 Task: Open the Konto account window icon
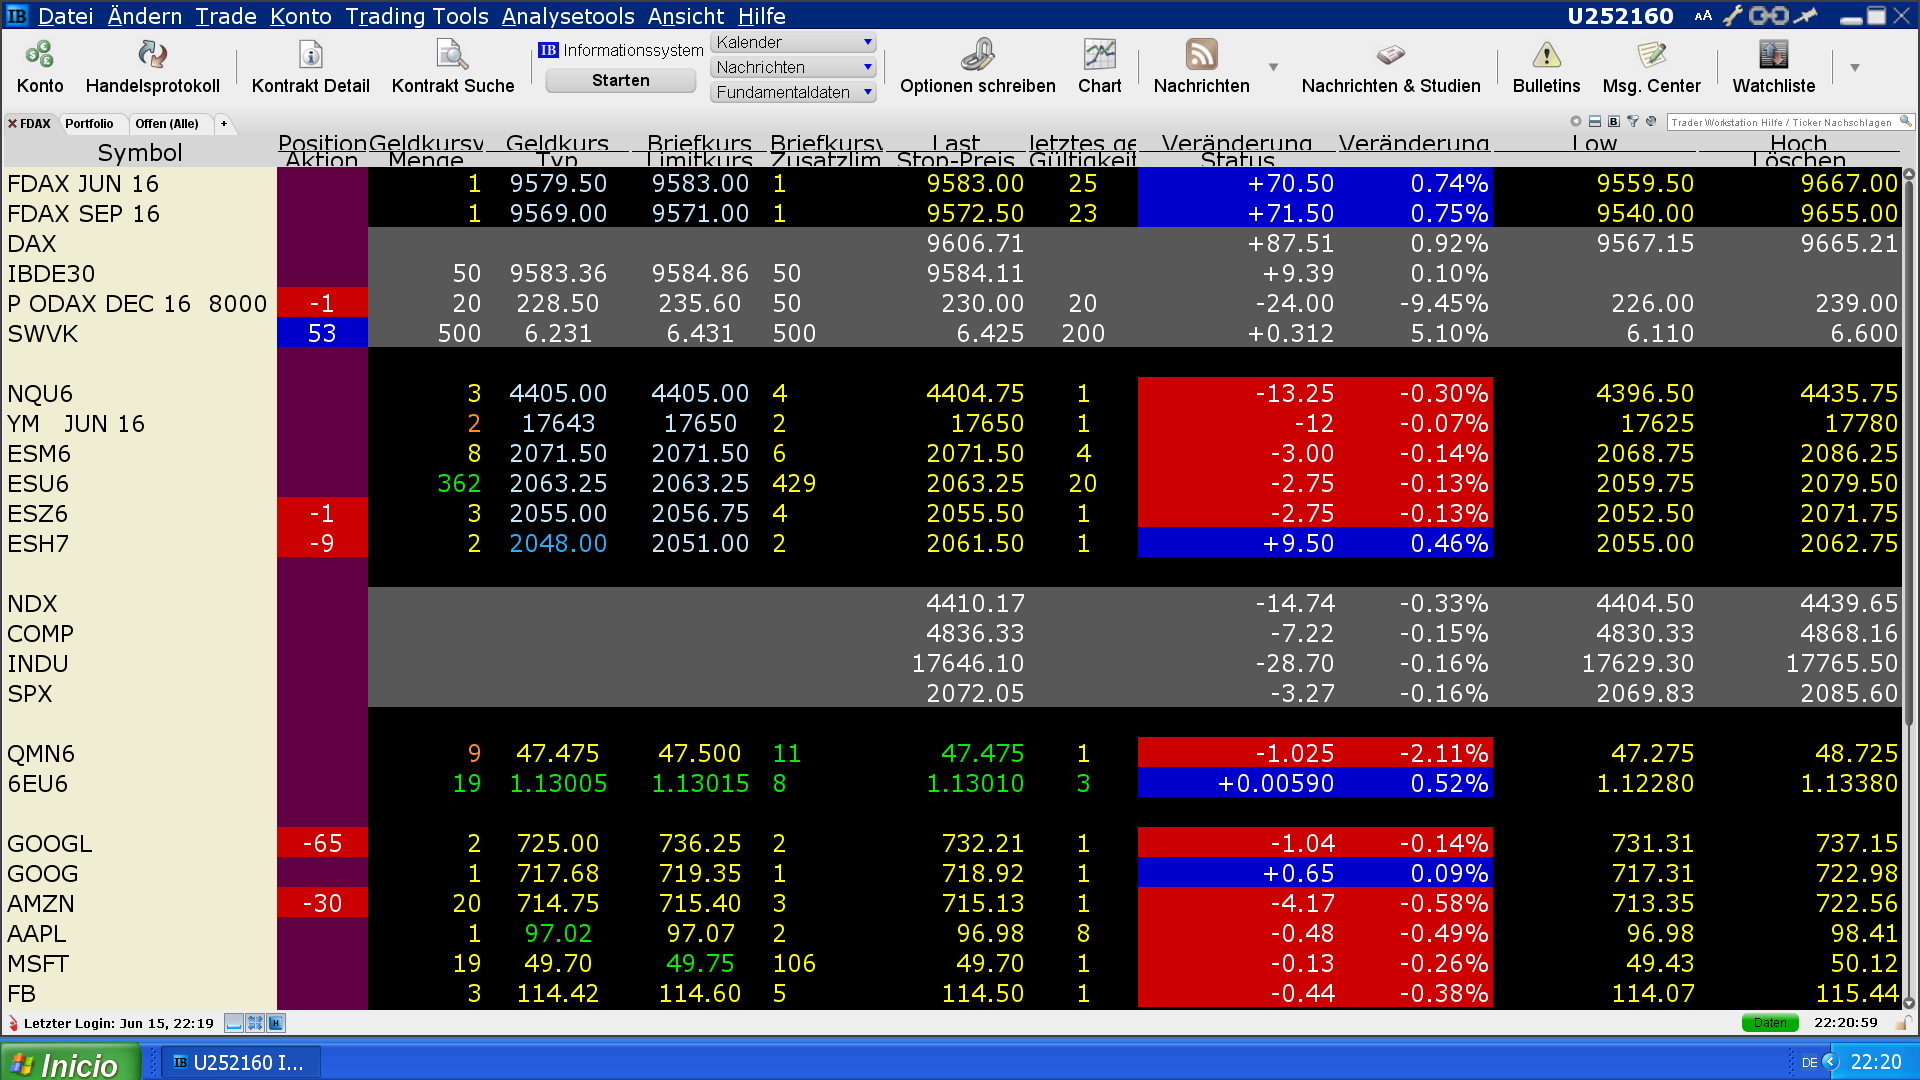pyautogui.click(x=40, y=55)
